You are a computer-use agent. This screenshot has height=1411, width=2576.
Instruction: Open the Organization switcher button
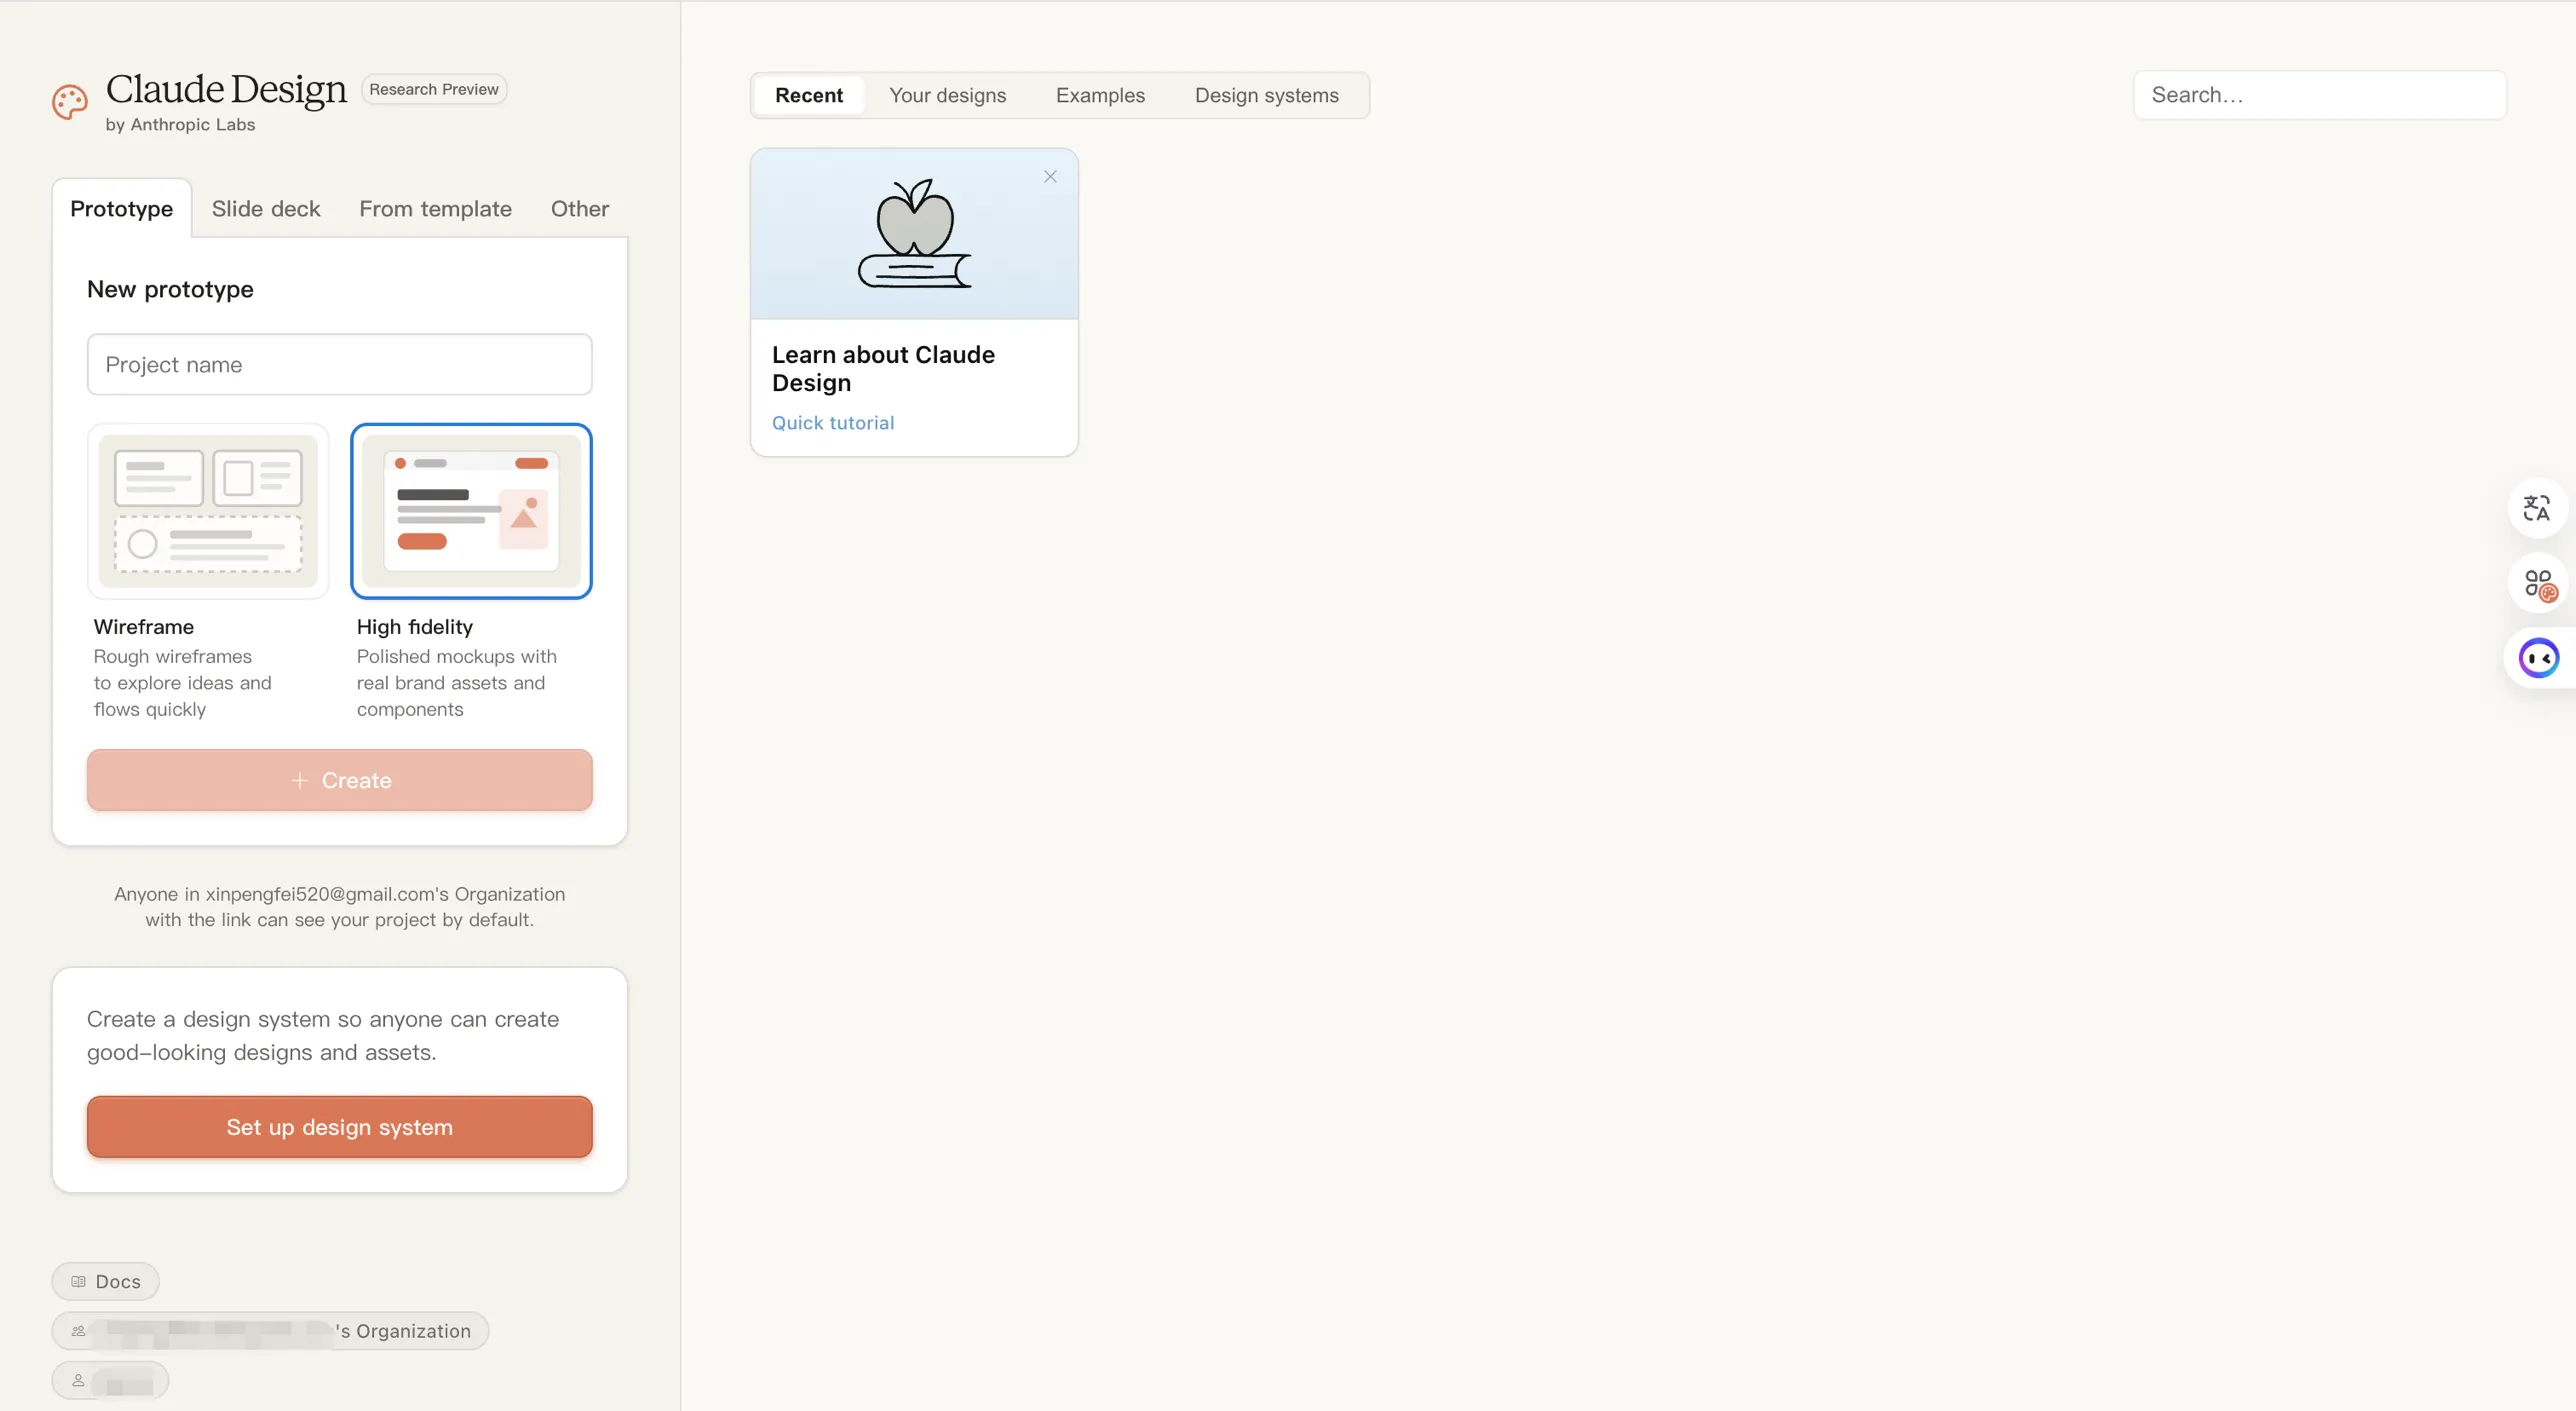coord(270,1331)
